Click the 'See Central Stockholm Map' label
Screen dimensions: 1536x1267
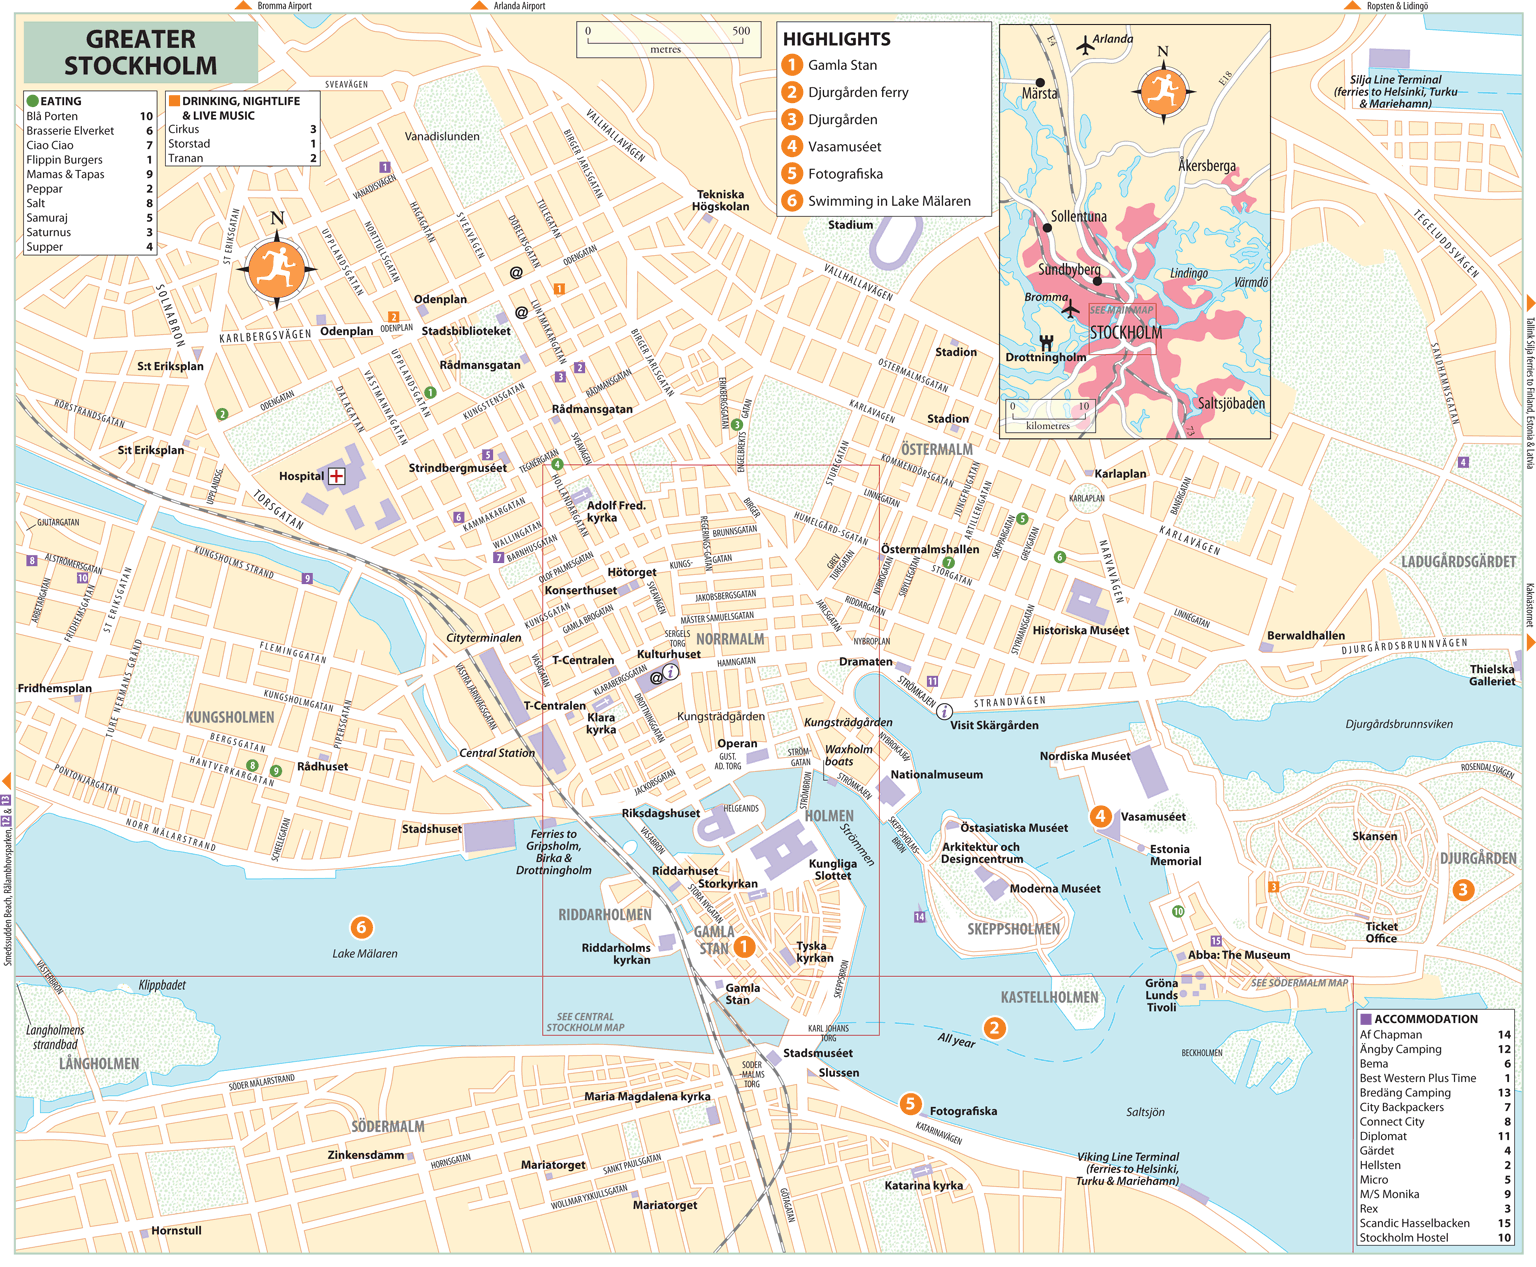click(x=585, y=1022)
